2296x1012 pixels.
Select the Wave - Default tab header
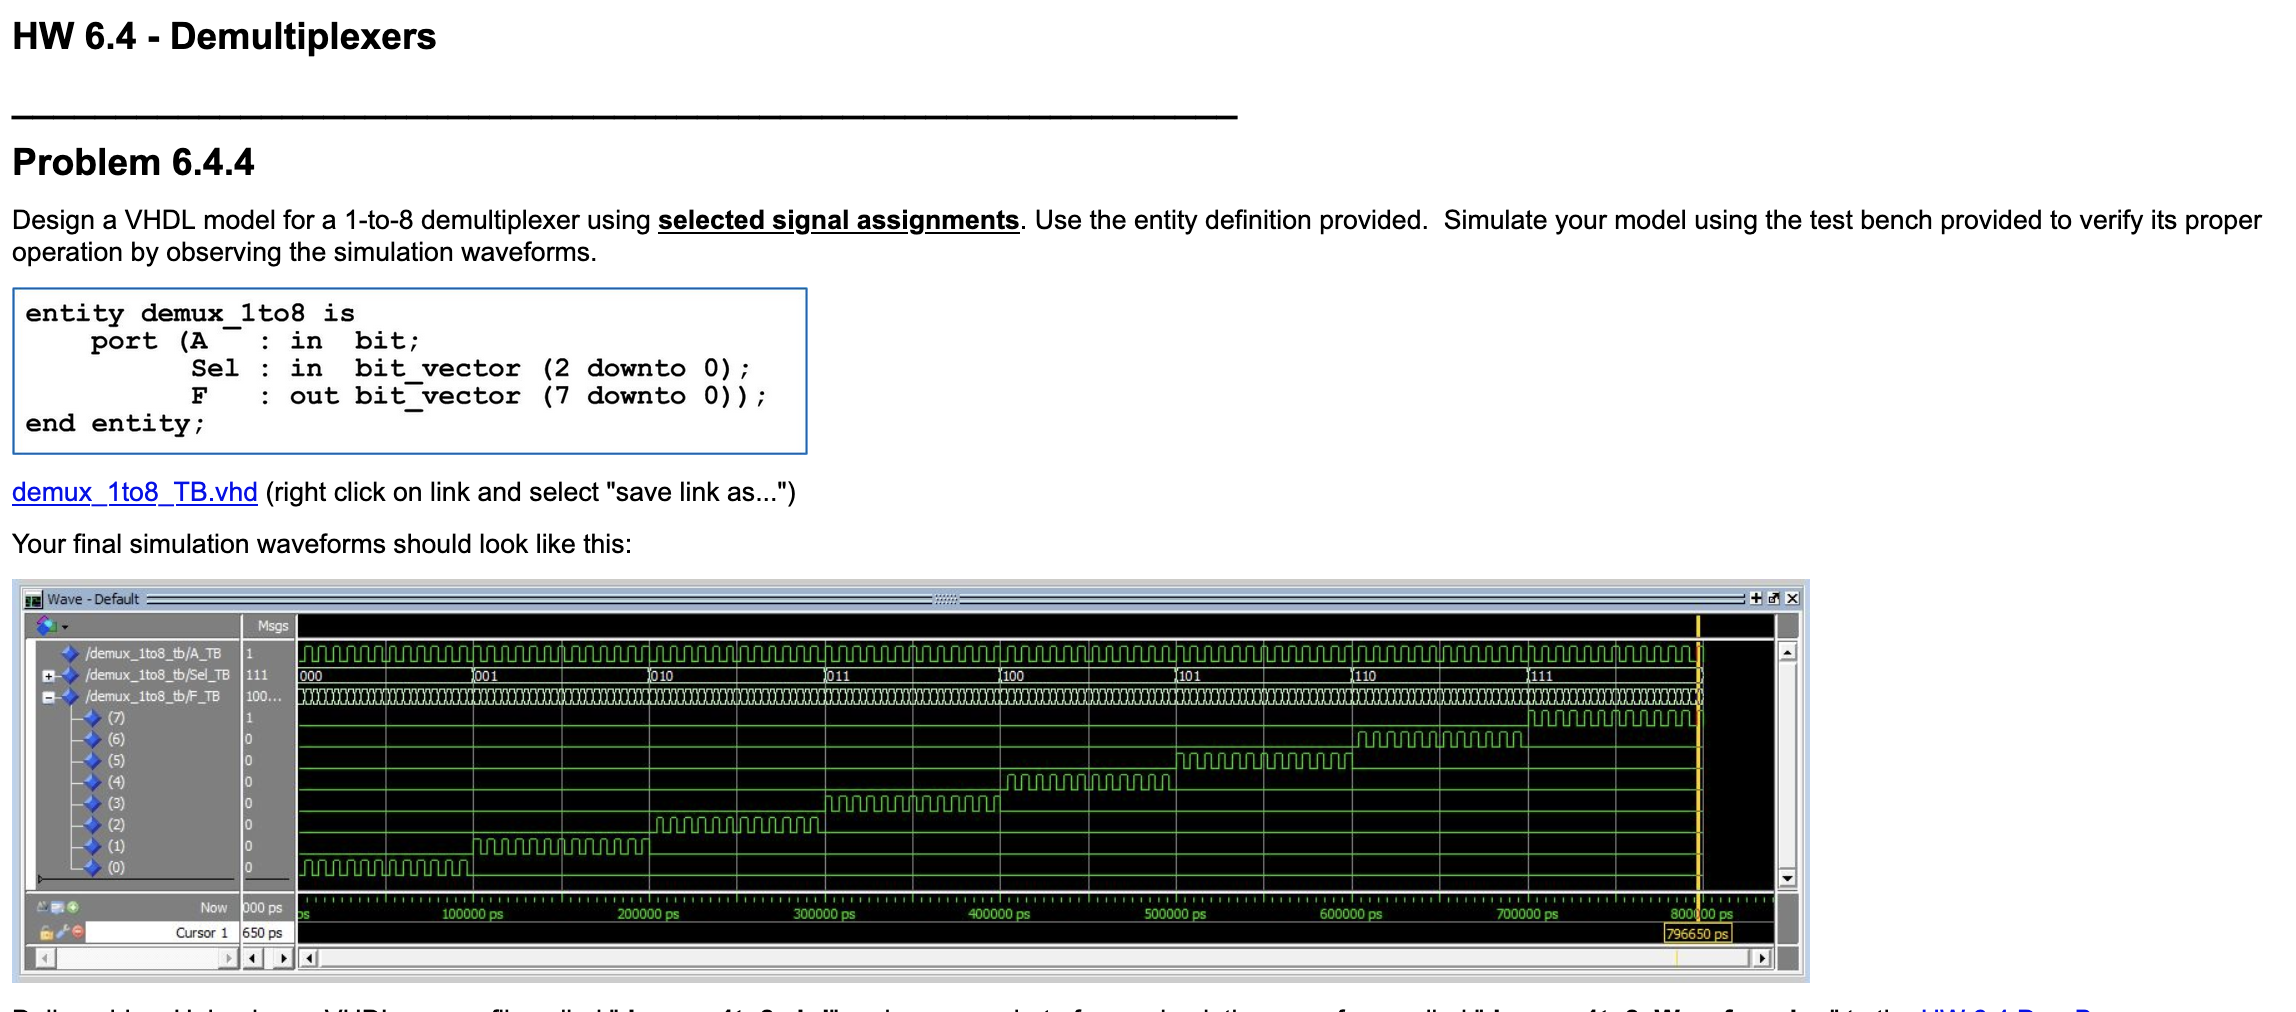click(93, 599)
